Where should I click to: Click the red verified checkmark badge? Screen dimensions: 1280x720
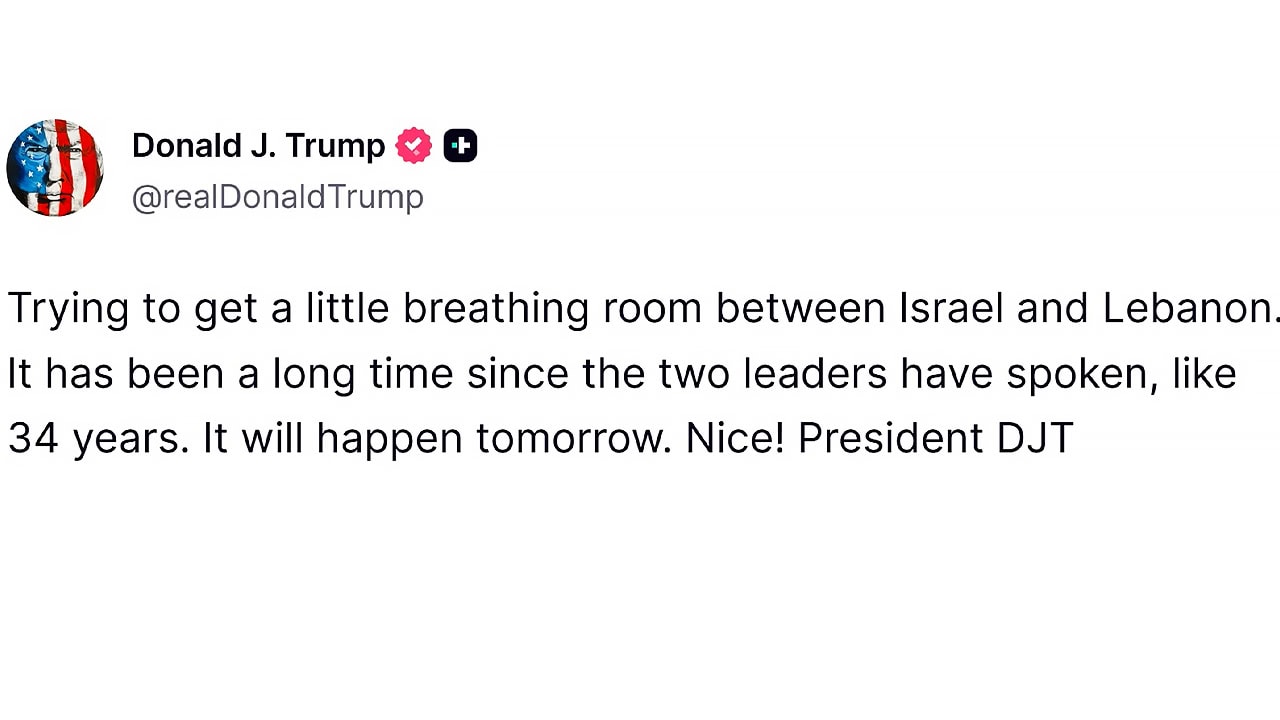pos(413,146)
